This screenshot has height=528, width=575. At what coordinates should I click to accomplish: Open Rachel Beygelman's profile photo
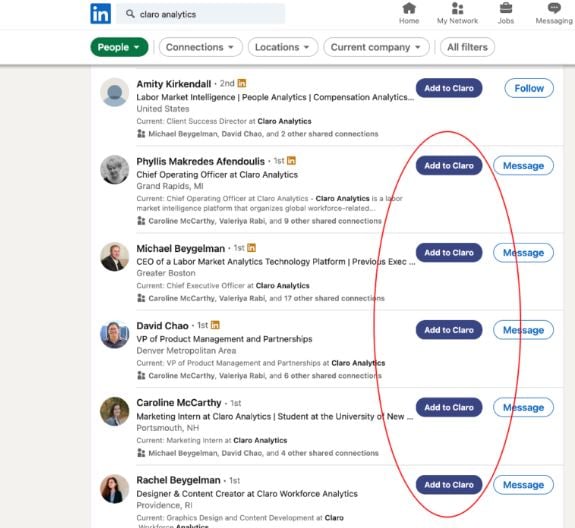click(115, 489)
